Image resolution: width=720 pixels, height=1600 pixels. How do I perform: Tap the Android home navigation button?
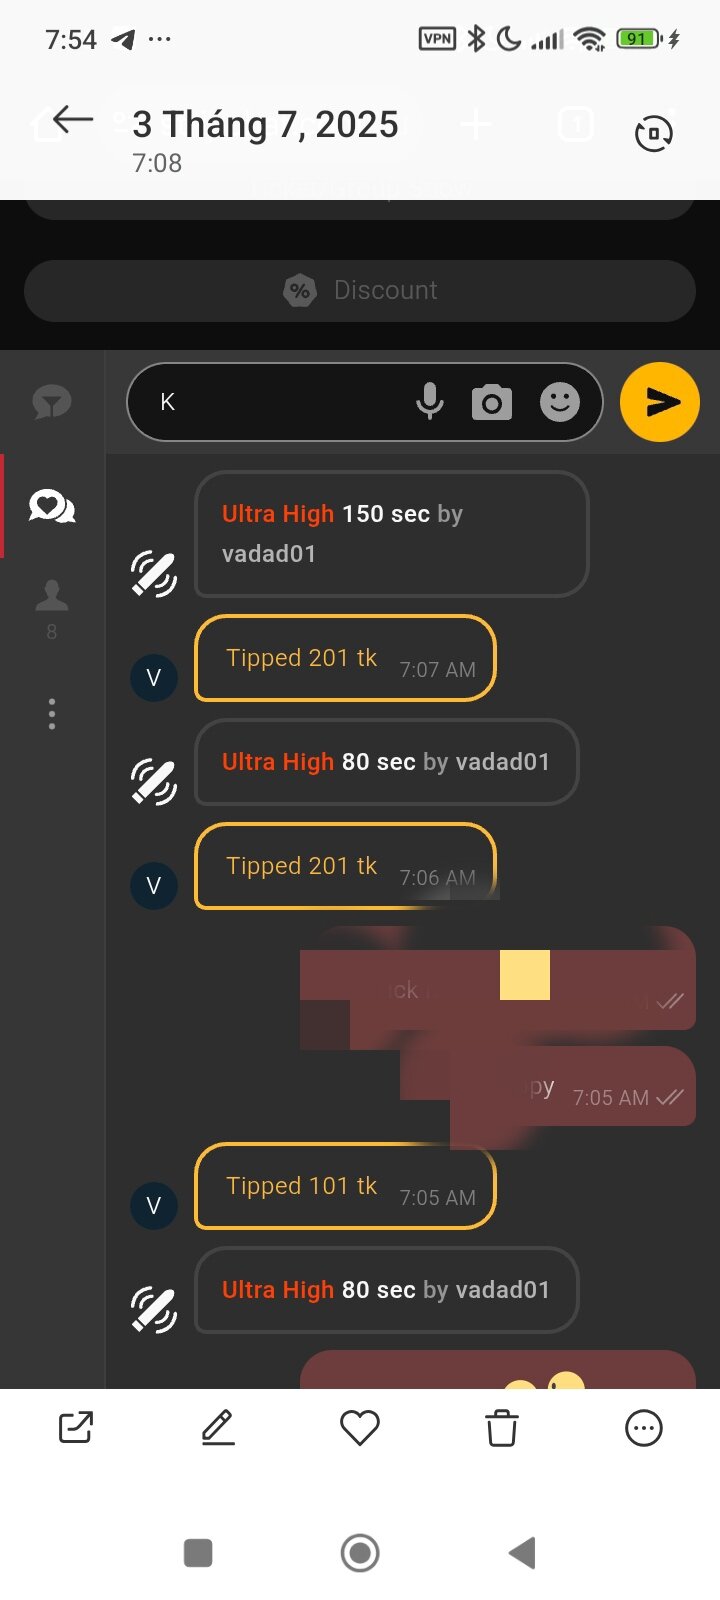(360, 1553)
